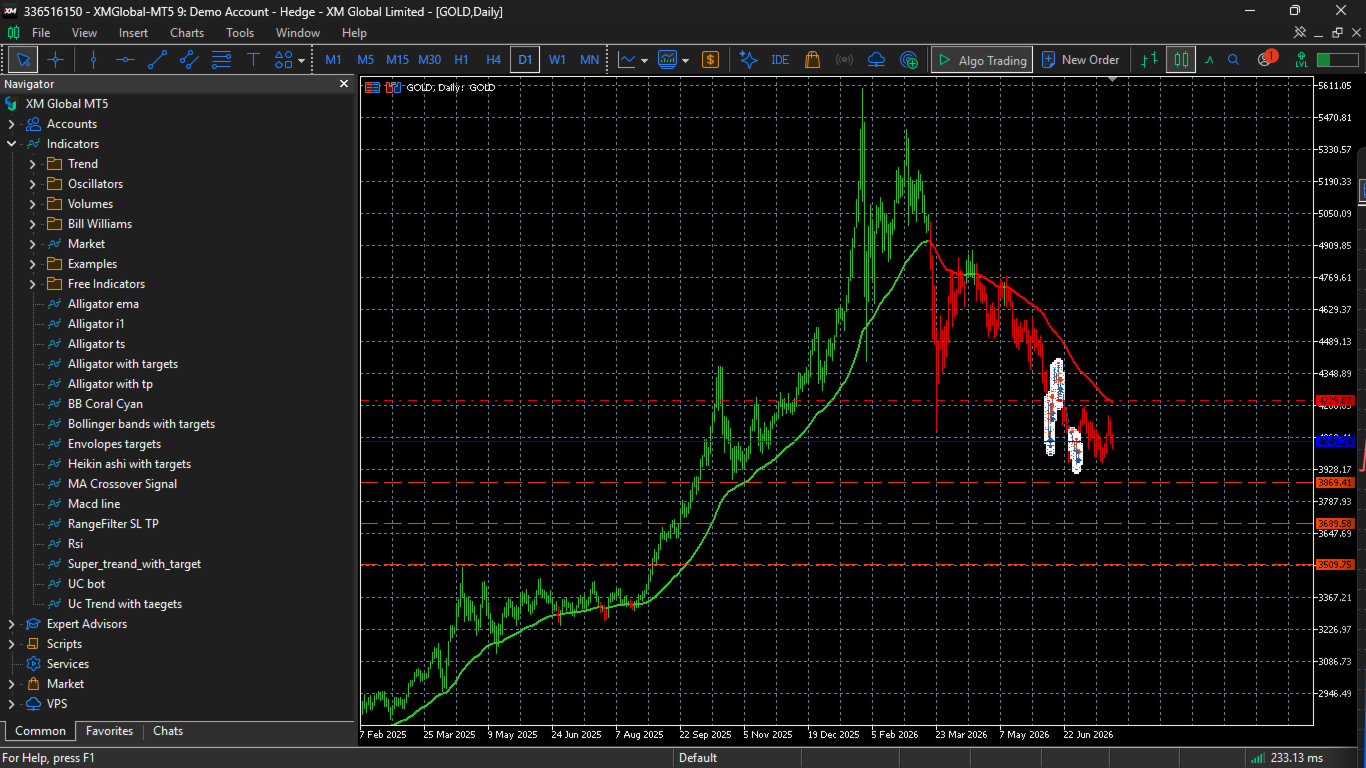
Task: Click the red 4229 price level label
Action: click(x=1335, y=401)
